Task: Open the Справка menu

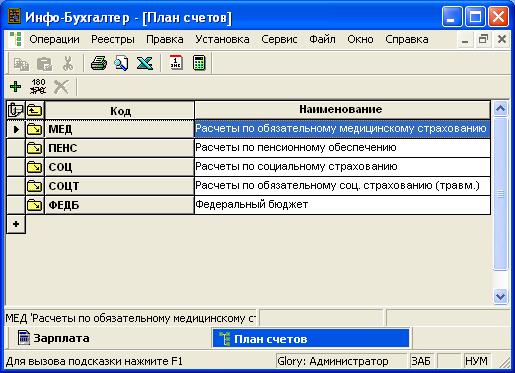Action: [x=407, y=39]
